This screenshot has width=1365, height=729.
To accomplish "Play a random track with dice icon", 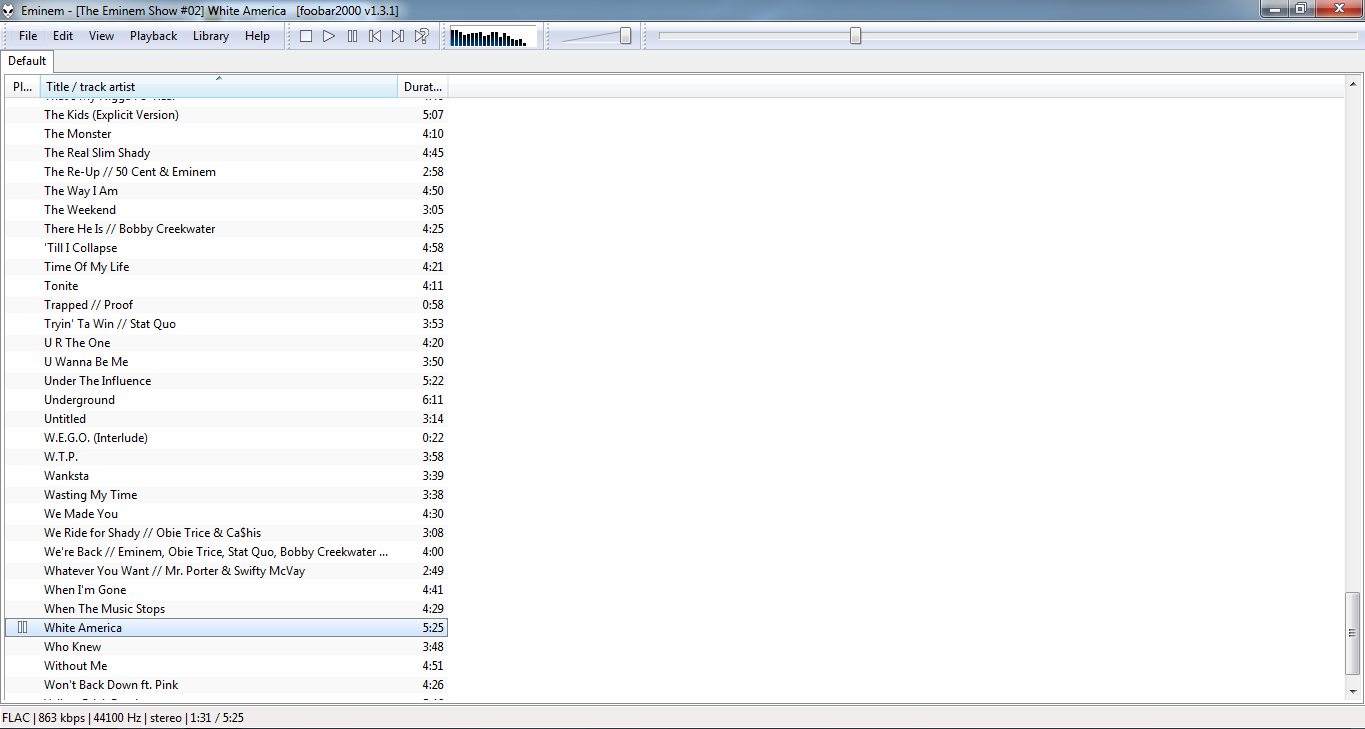I will (x=421, y=36).
